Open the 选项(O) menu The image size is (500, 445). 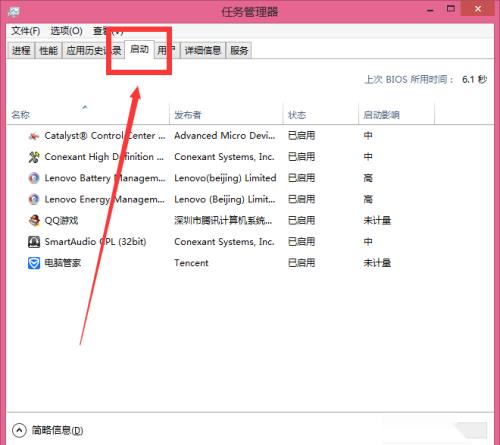coord(66,31)
